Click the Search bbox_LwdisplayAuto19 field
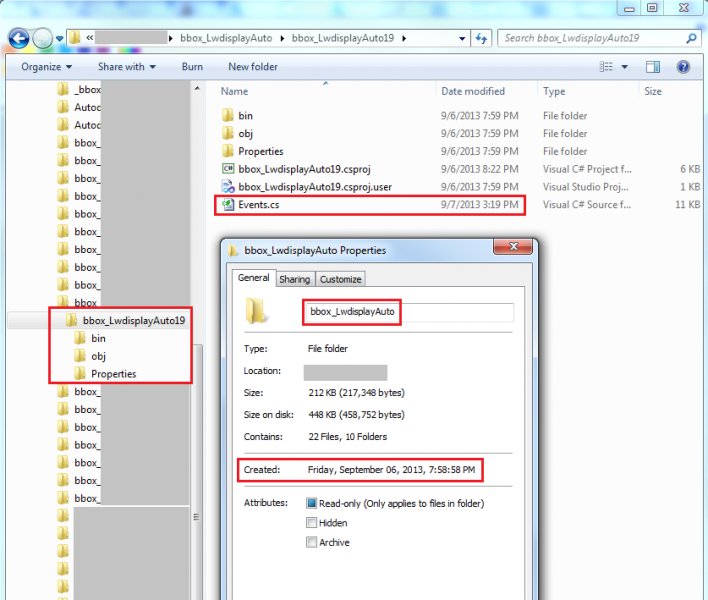708x600 pixels. [599, 38]
